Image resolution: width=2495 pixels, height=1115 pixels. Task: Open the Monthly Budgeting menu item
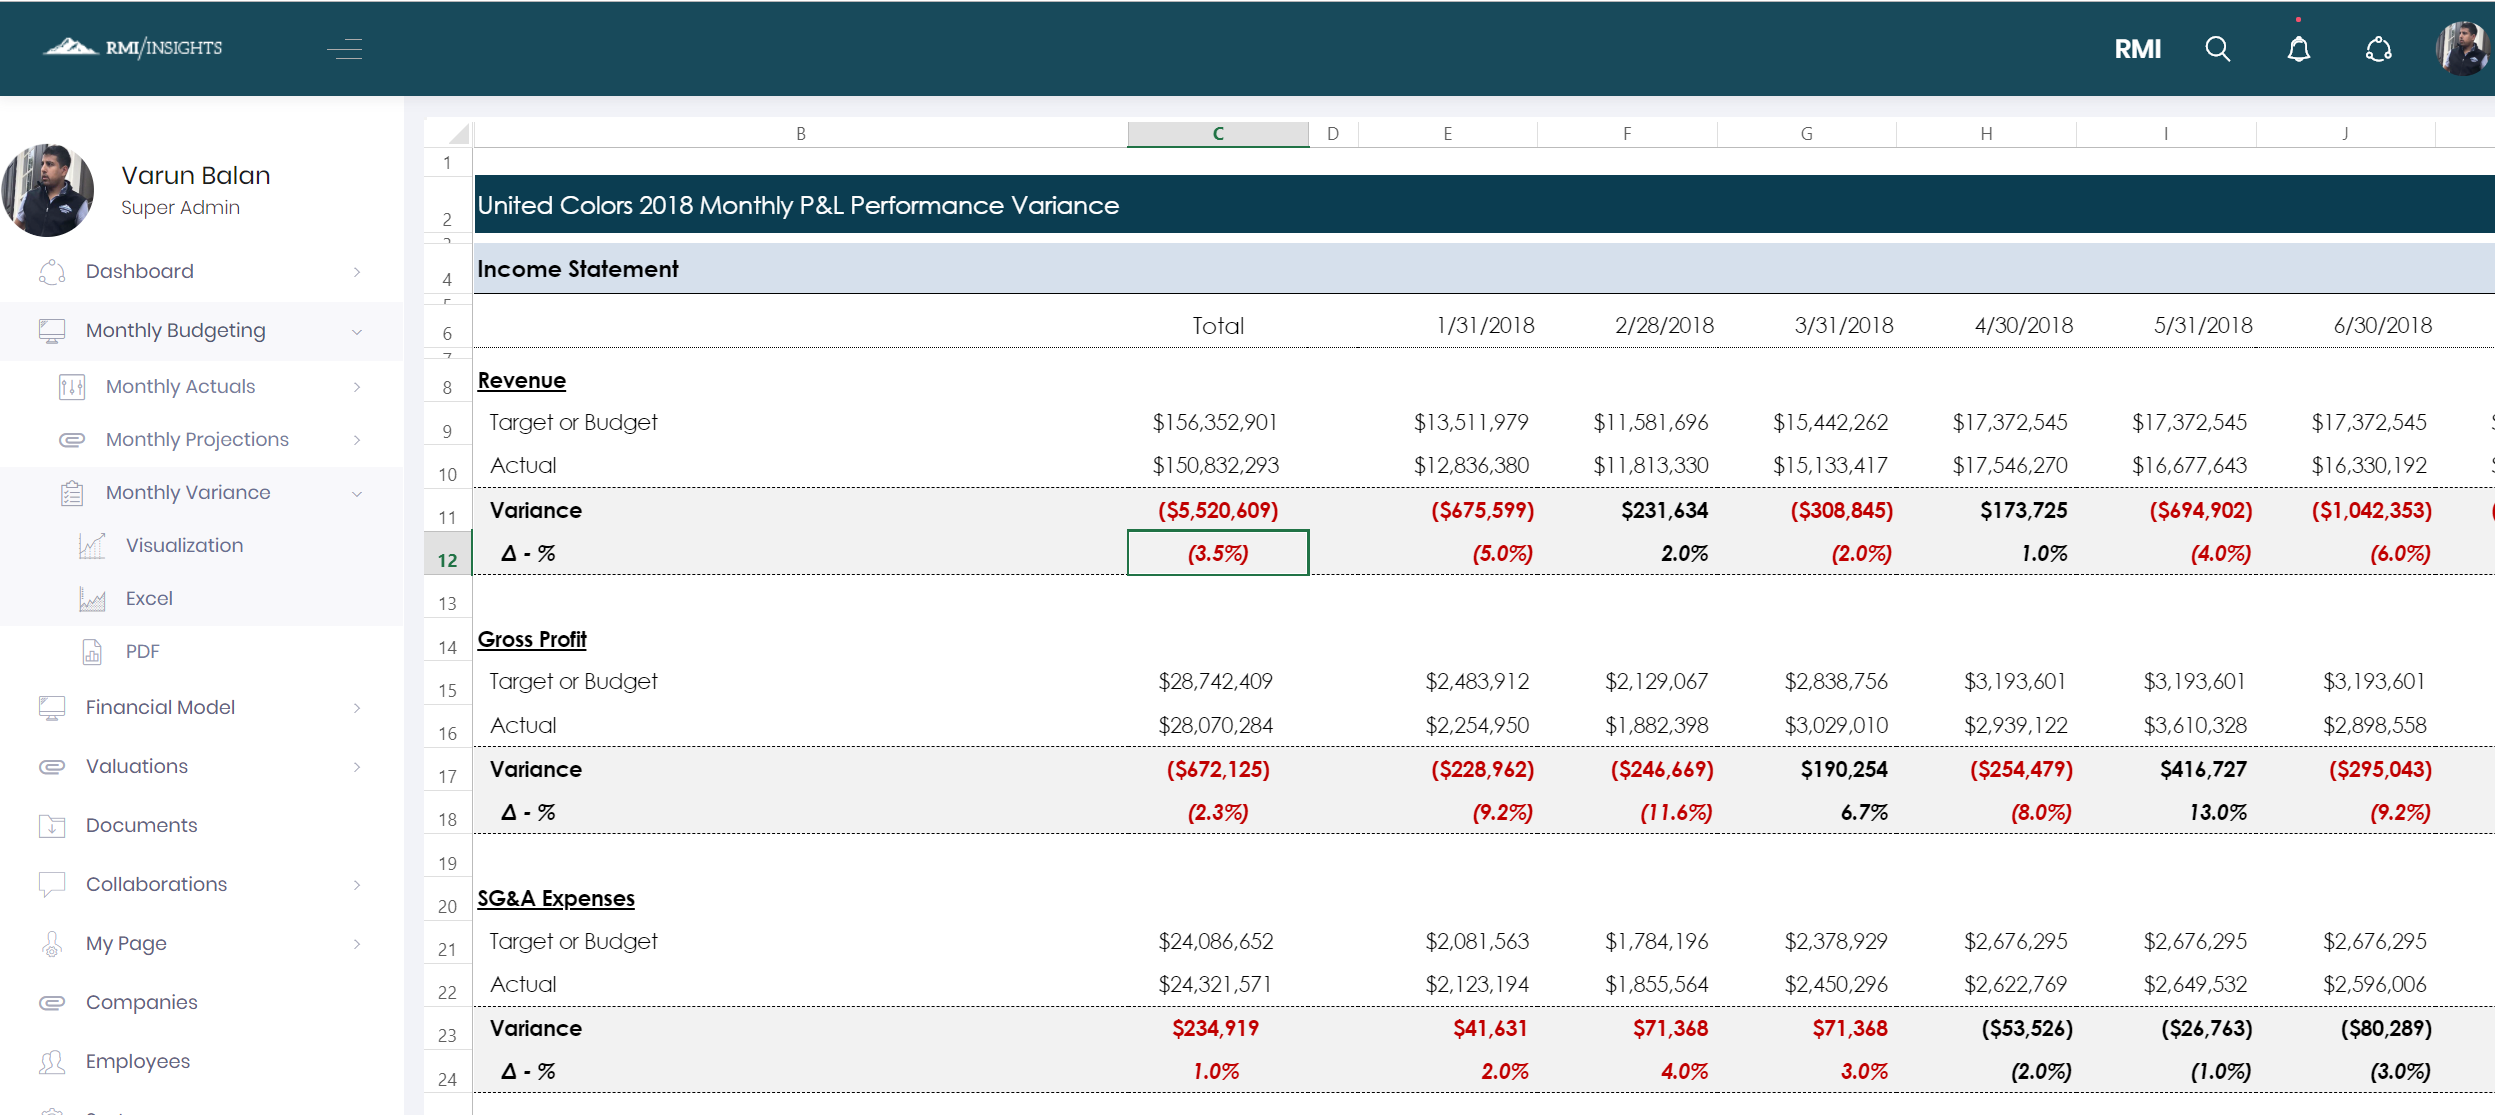pos(176,330)
